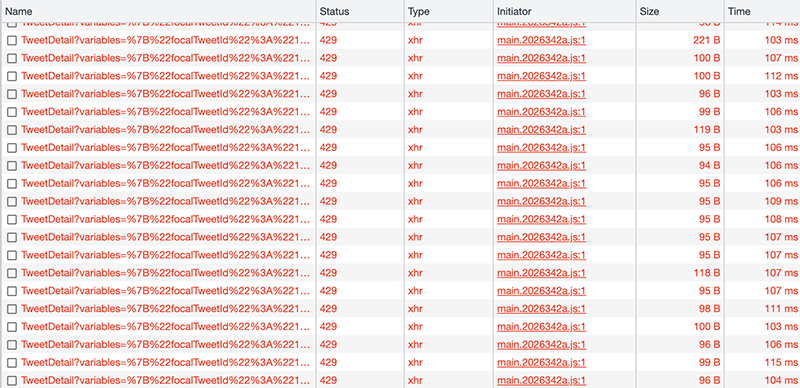Tick the checkbox of the 118 B request
Image resolution: width=800 pixels, height=388 pixels.
tap(12, 273)
